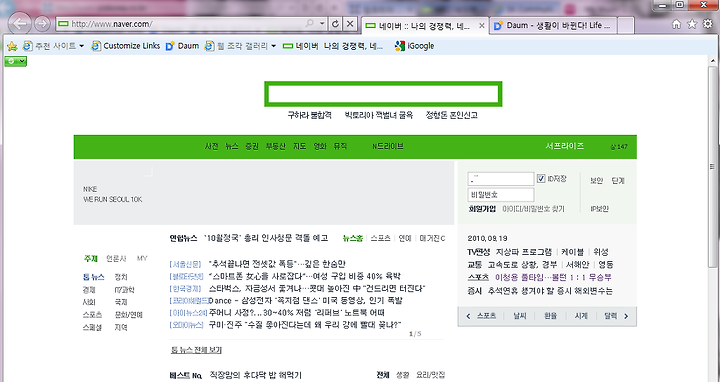Image resolution: width=720 pixels, height=382 pixels.
Task: Open 사전 in the green menu
Action: point(212,146)
